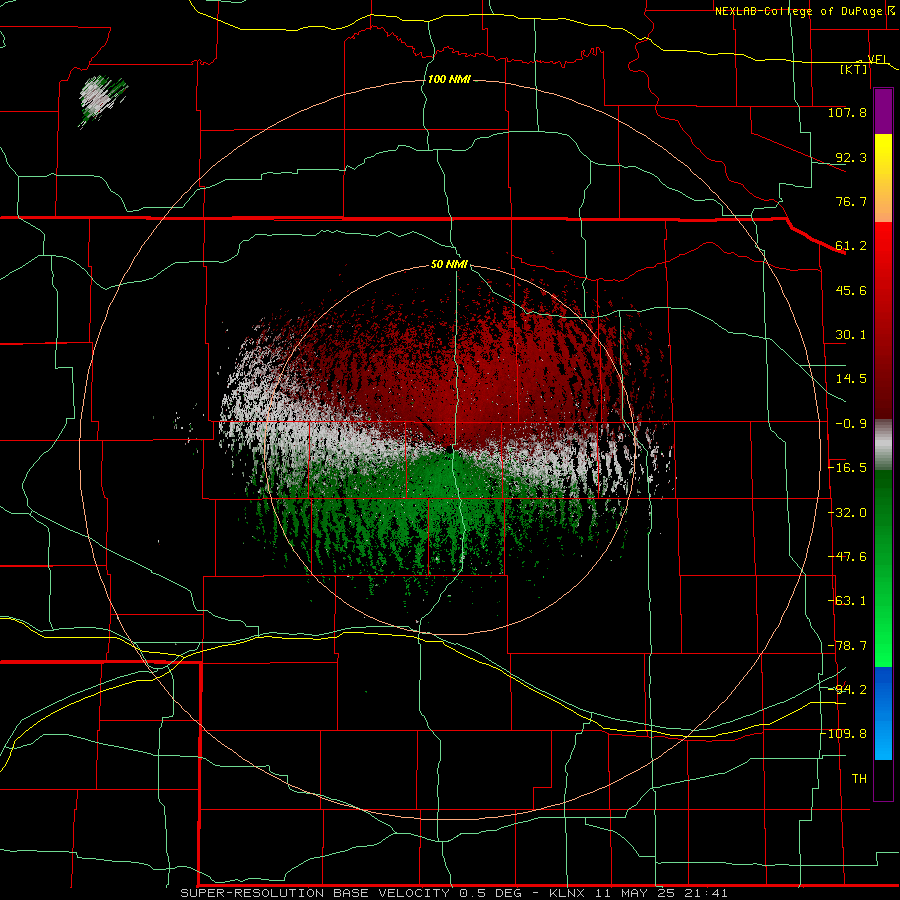This screenshot has height=900, width=900.
Task: Pick the gray near-zero color bar segment
Action: [883, 445]
